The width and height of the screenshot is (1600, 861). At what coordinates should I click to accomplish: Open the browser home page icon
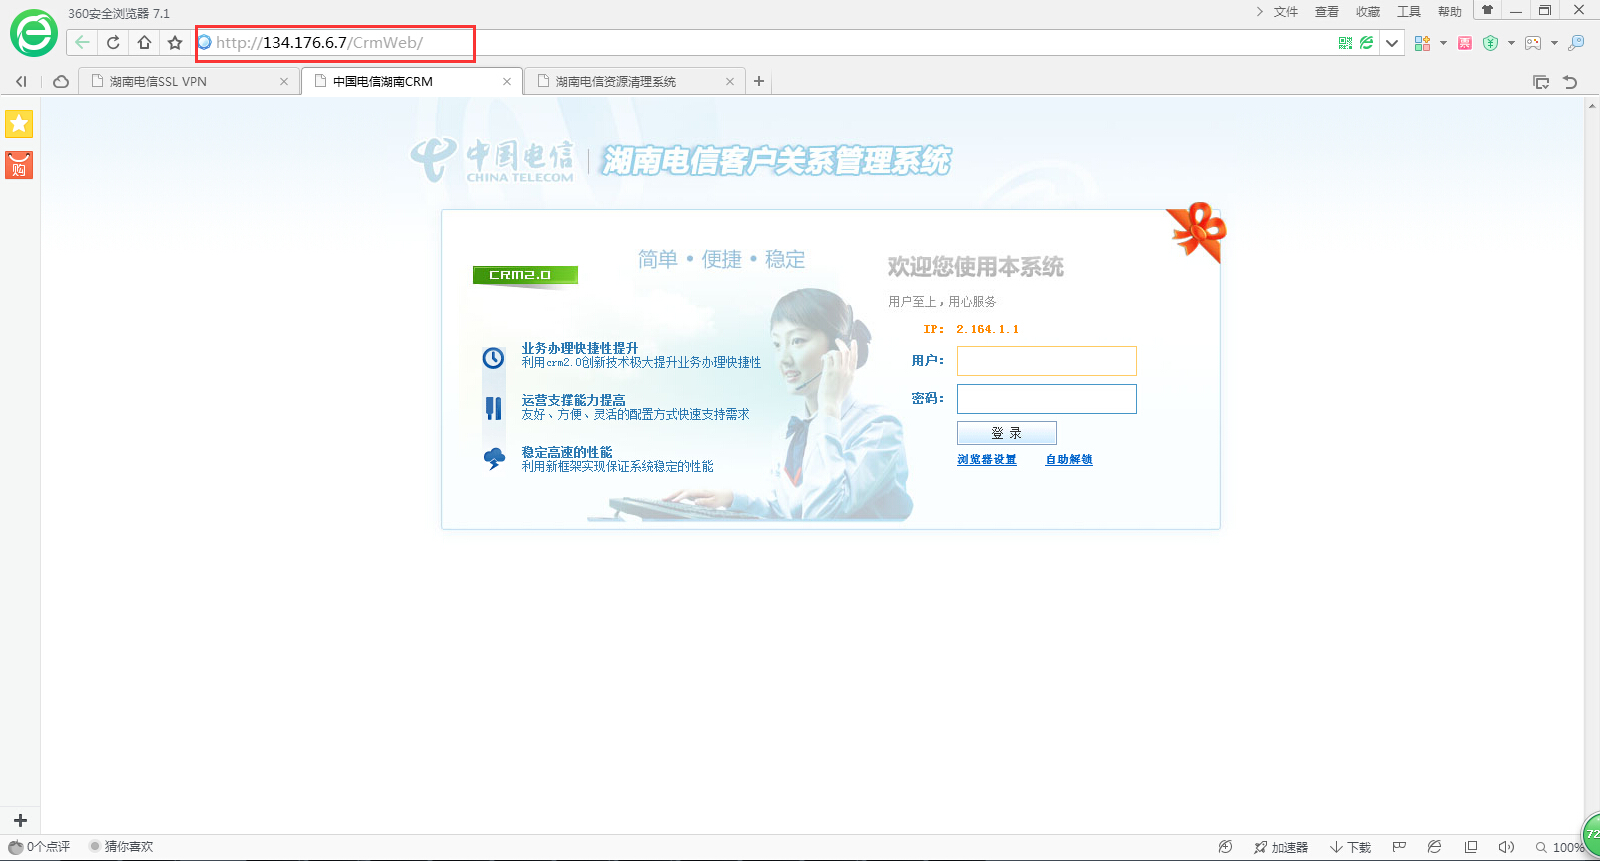pos(144,42)
